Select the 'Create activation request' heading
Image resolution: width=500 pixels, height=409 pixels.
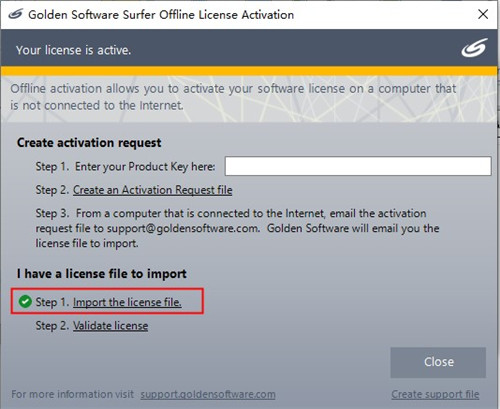tap(89, 143)
